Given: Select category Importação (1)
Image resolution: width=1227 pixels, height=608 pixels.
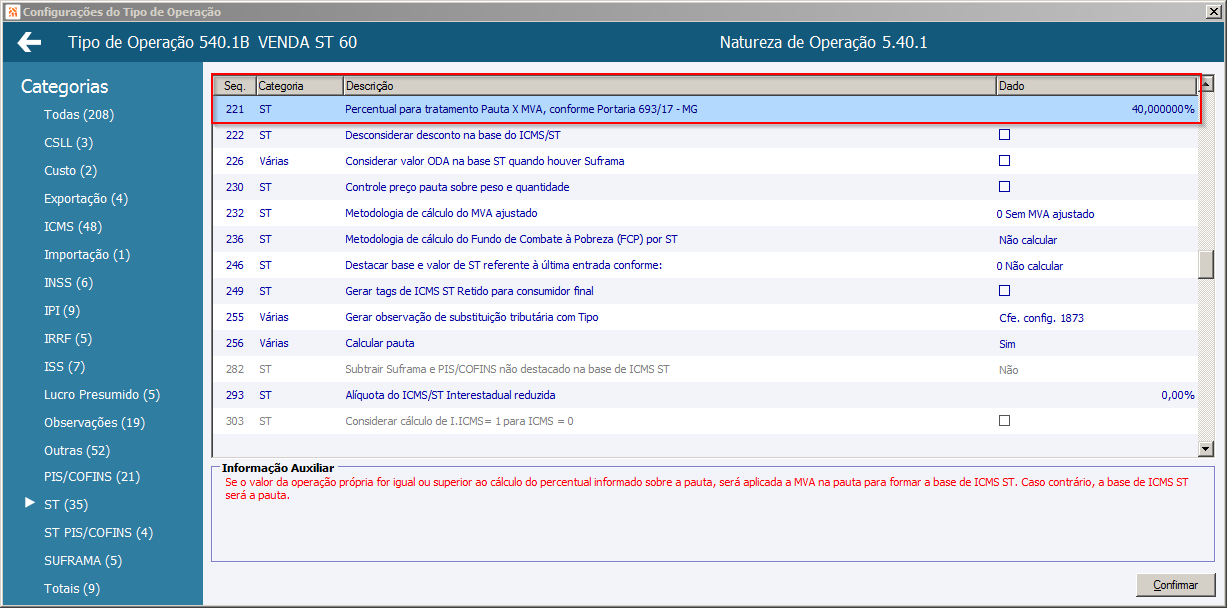Looking at the screenshot, I should point(87,255).
